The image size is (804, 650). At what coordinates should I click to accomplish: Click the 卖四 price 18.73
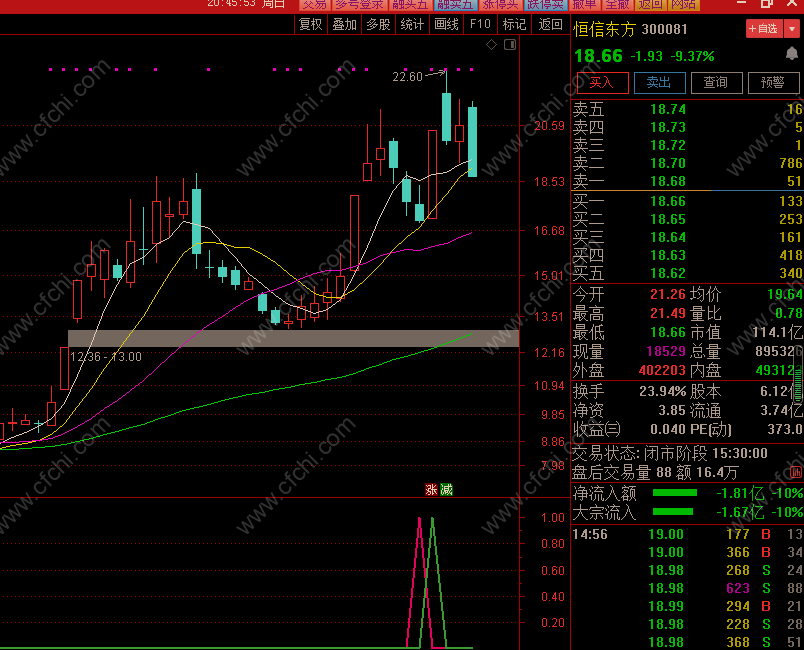point(668,127)
